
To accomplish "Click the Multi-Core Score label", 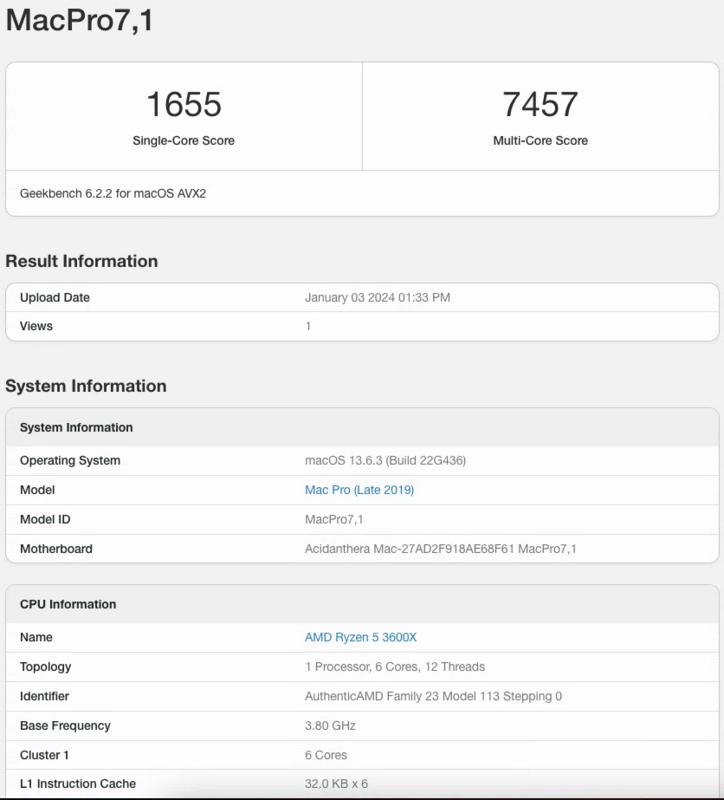I will 540,141.
